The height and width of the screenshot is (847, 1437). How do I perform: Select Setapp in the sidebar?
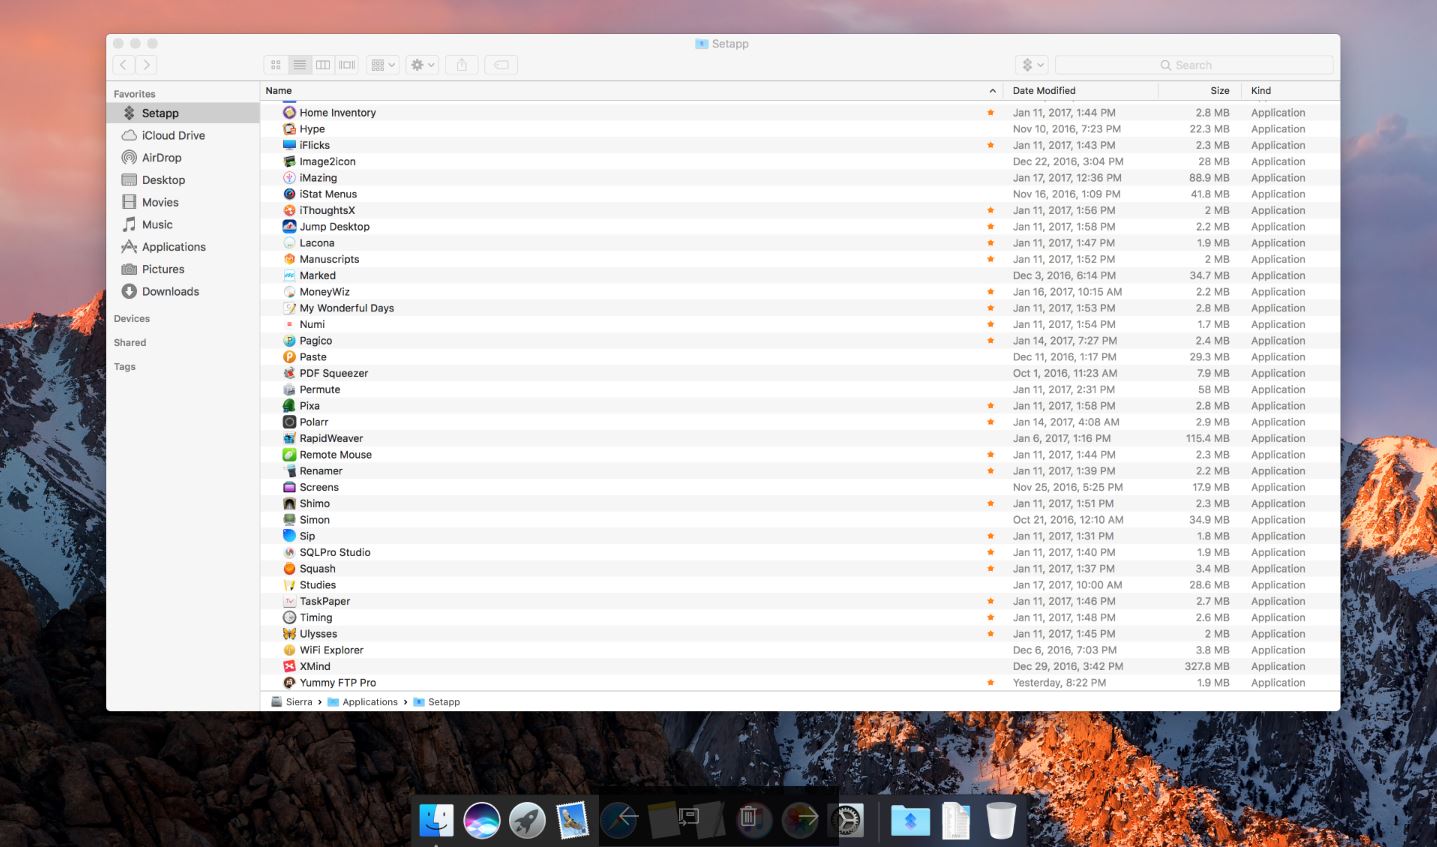(x=183, y=113)
